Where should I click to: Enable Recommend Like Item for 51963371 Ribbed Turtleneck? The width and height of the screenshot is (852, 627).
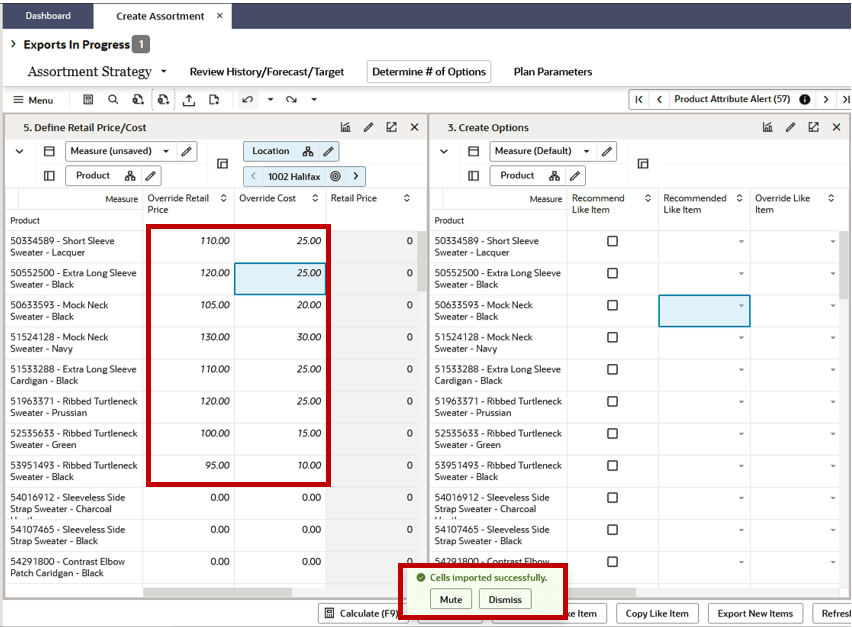pyautogui.click(x=613, y=400)
